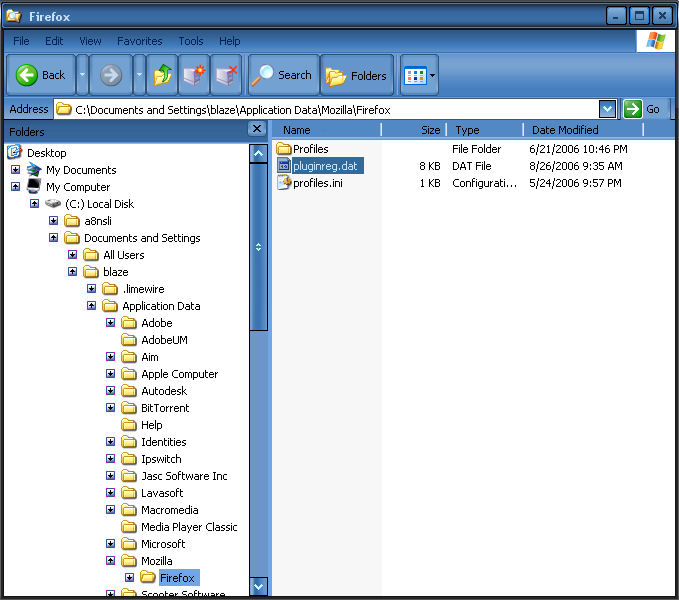The height and width of the screenshot is (600, 679).
Task: Click the Adobe folder icon
Action: (x=129, y=323)
